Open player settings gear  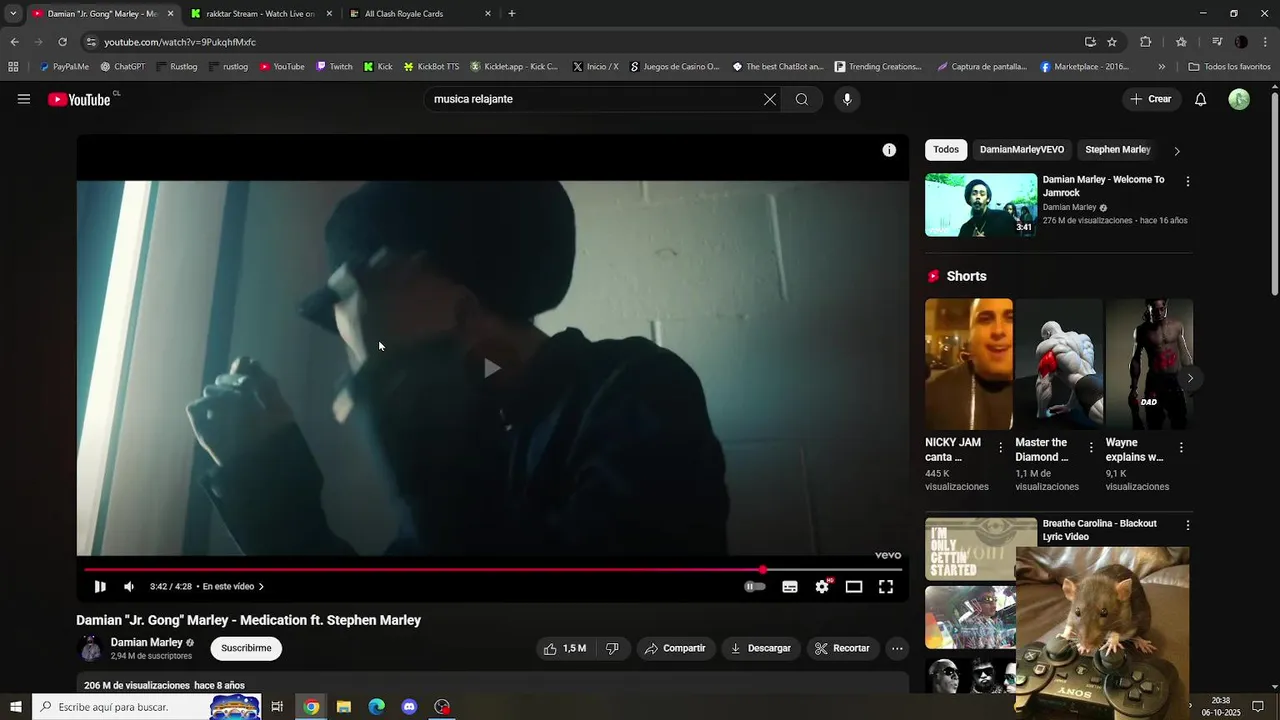pyautogui.click(x=822, y=587)
